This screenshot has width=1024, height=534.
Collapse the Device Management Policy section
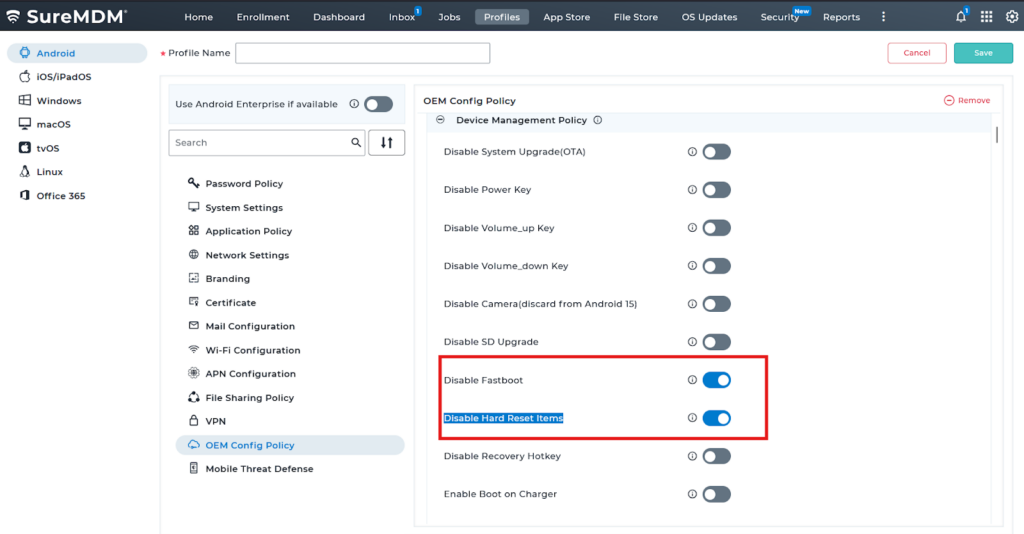[x=440, y=120]
